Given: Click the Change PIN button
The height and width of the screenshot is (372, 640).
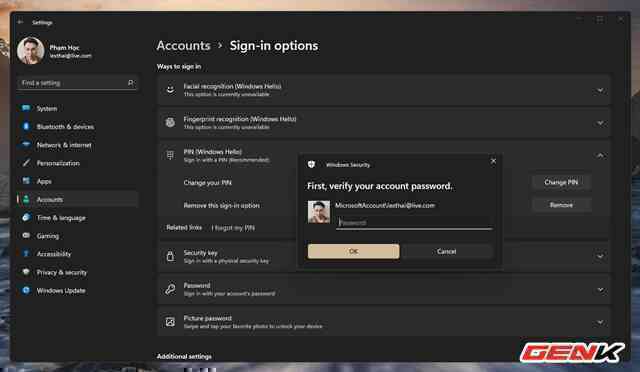Looking at the screenshot, I should [561, 182].
